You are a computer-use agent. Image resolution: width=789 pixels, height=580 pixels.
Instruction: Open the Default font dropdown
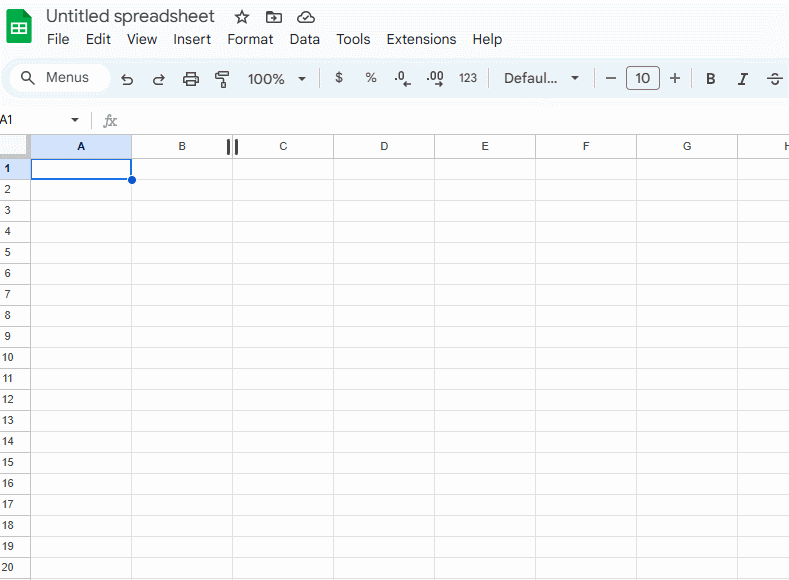click(x=541, y=78)
